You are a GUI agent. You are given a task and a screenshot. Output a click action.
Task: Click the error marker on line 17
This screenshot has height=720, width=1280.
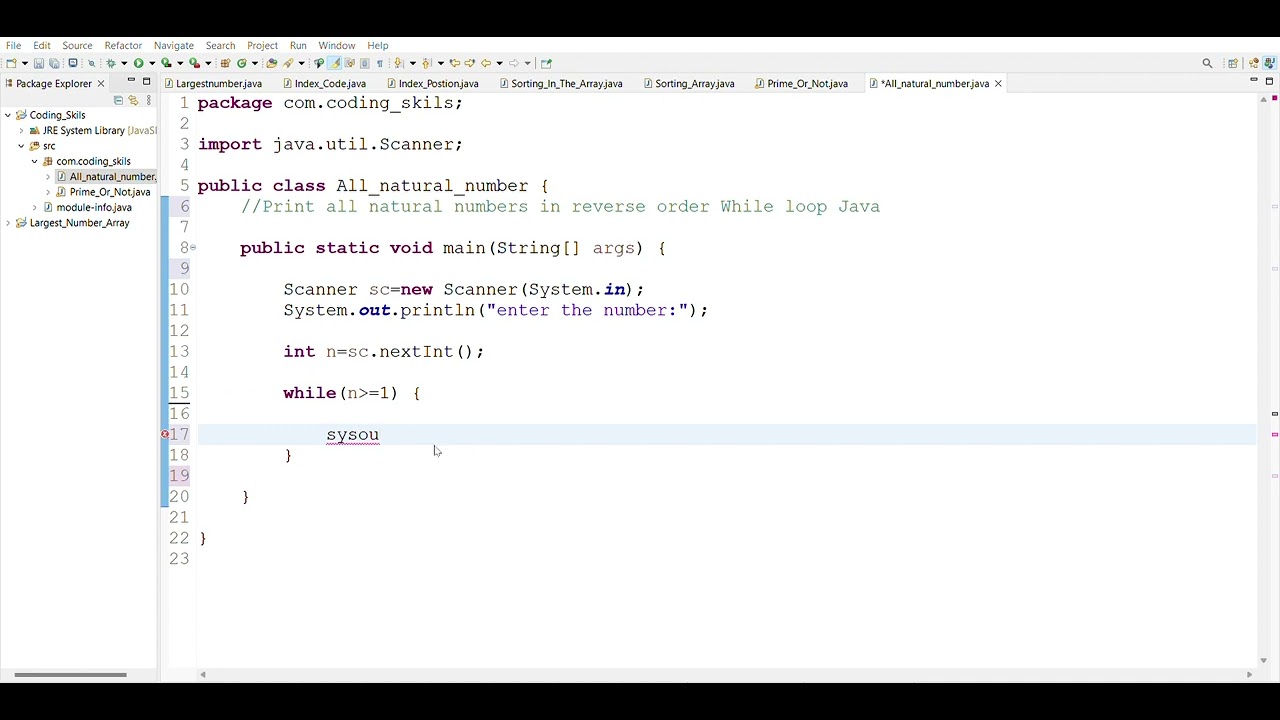(165, 434)
